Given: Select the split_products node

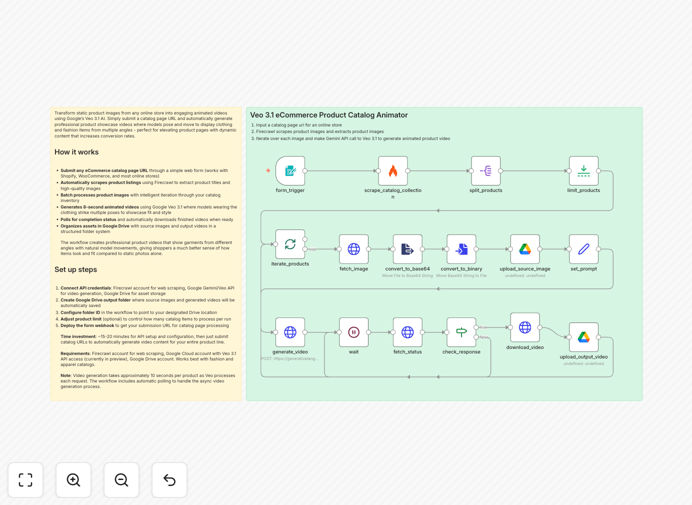Looking at the screenshot, I should (486, 171).
